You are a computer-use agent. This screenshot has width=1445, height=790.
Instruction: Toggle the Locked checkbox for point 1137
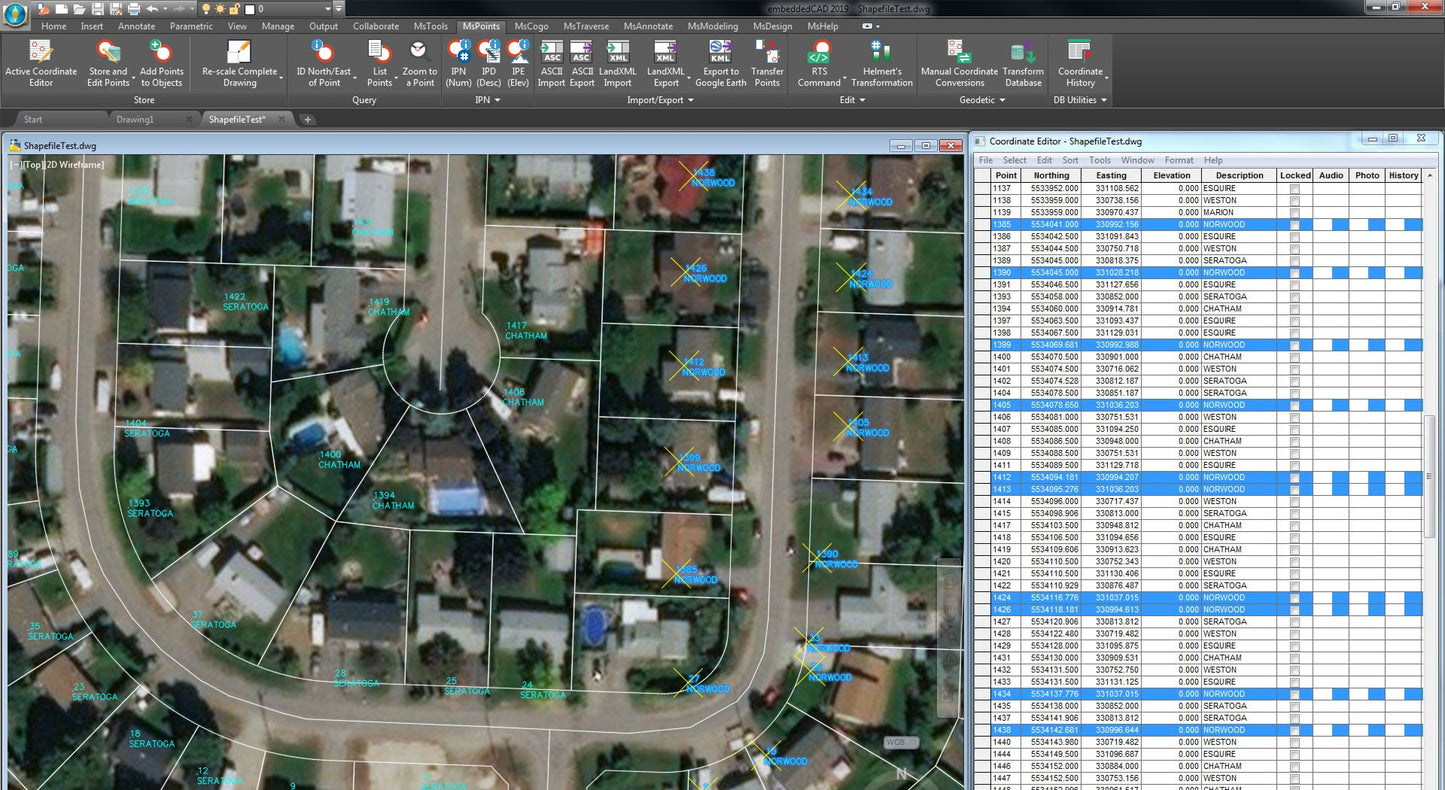1295,187
